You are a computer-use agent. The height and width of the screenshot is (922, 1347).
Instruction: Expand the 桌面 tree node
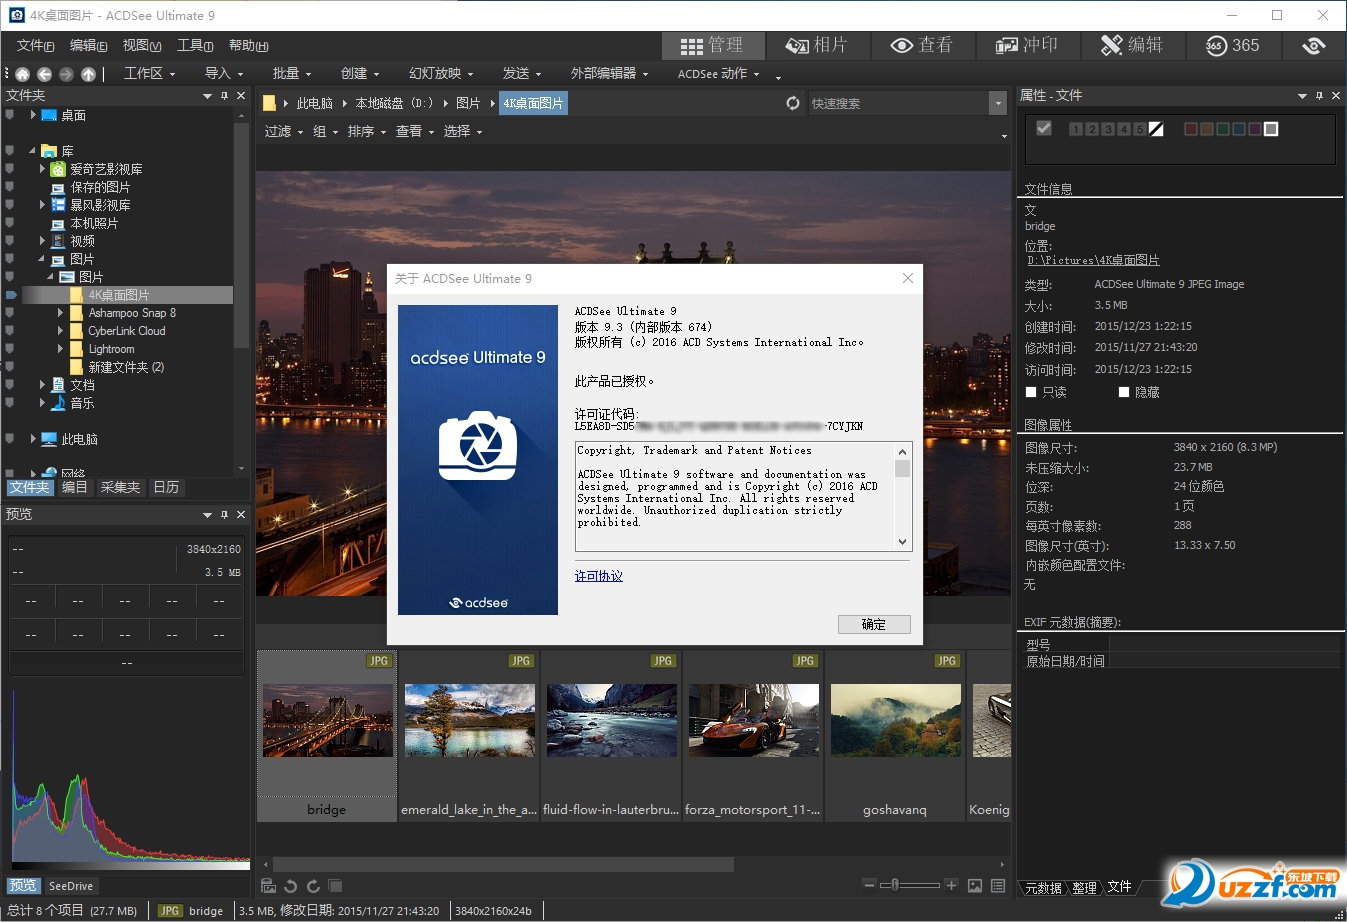33,115
